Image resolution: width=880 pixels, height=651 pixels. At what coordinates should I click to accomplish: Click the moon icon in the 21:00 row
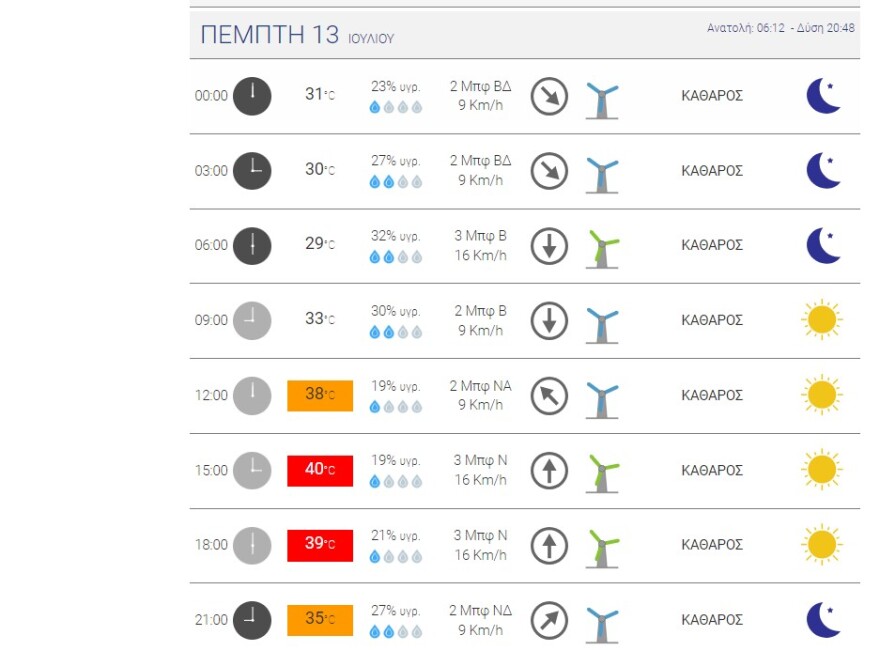(824, 620)
